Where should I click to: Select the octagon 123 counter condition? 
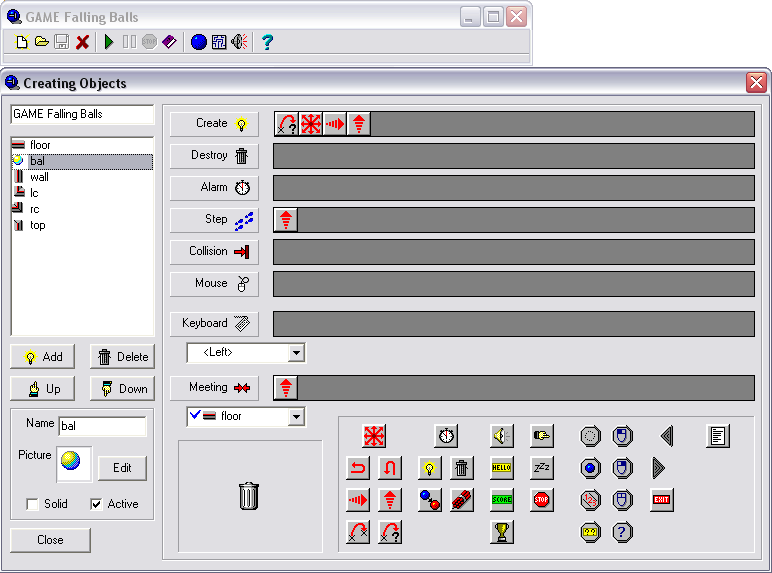click(590, 500)
